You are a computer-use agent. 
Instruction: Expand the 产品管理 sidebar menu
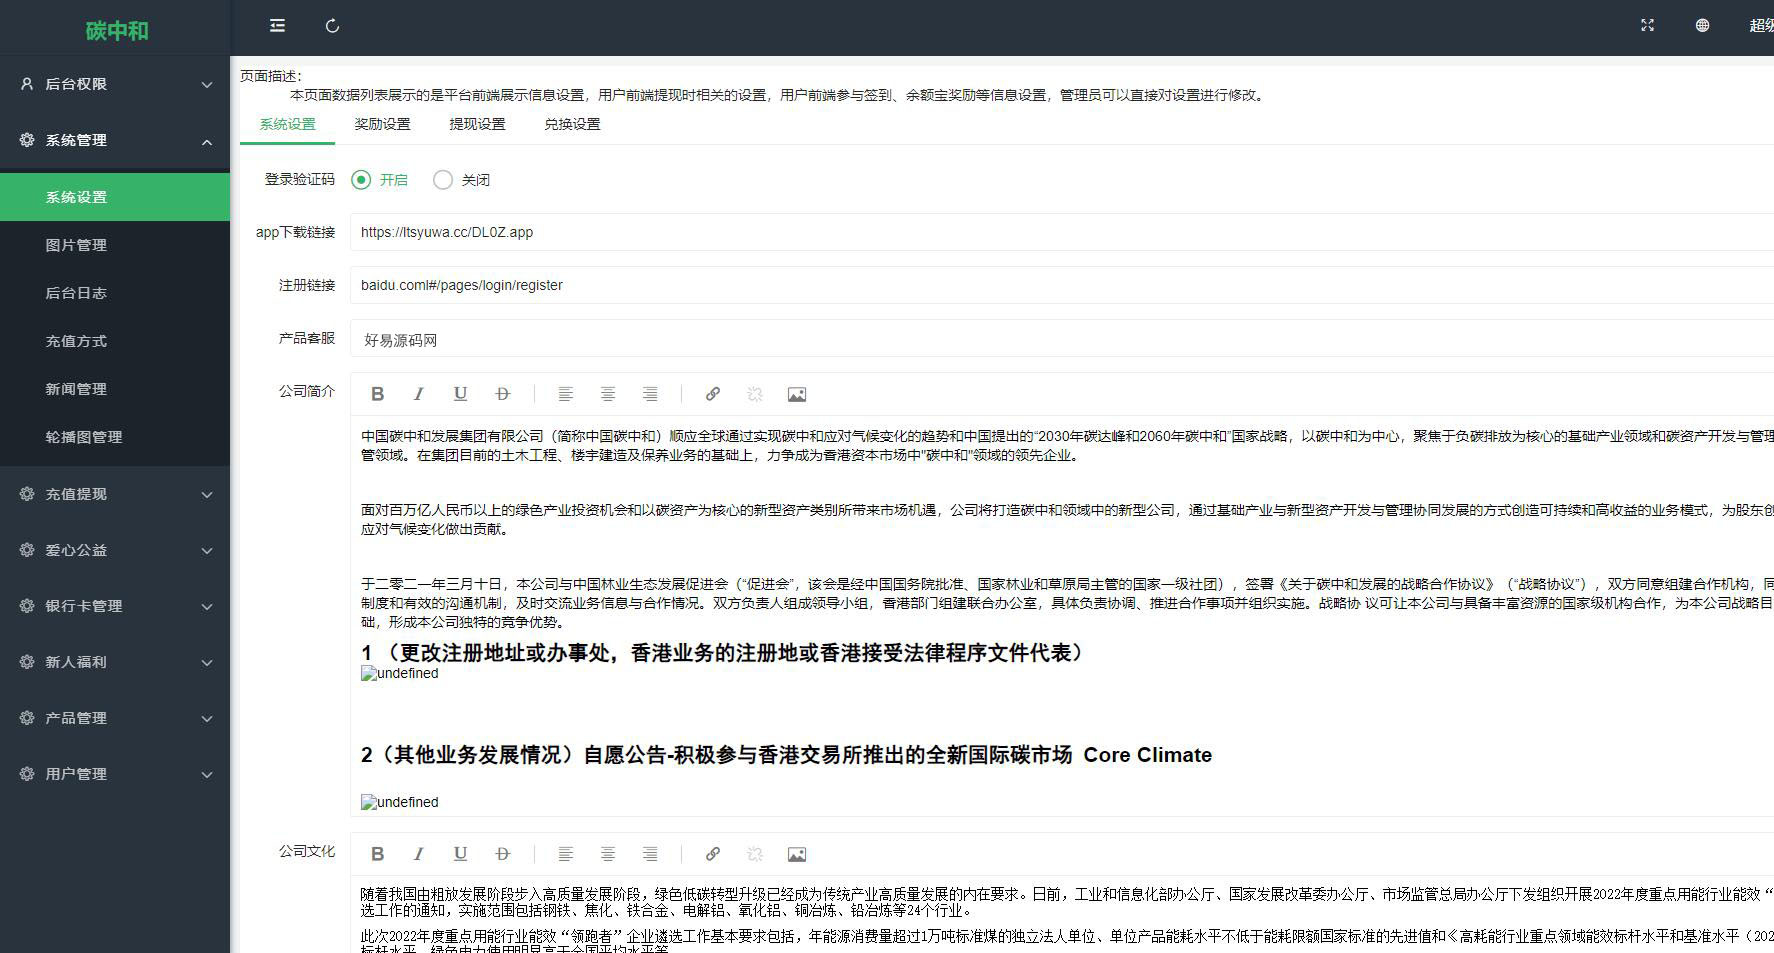115,718
